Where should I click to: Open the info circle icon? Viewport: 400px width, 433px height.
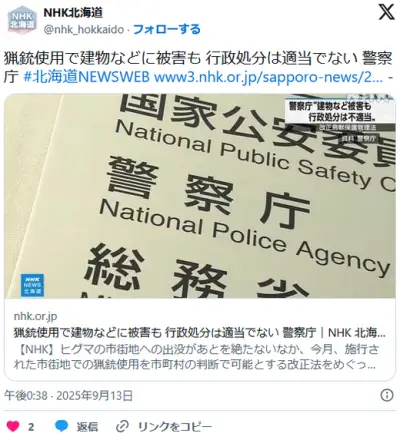pyautogui.click(x=387, y=395)
